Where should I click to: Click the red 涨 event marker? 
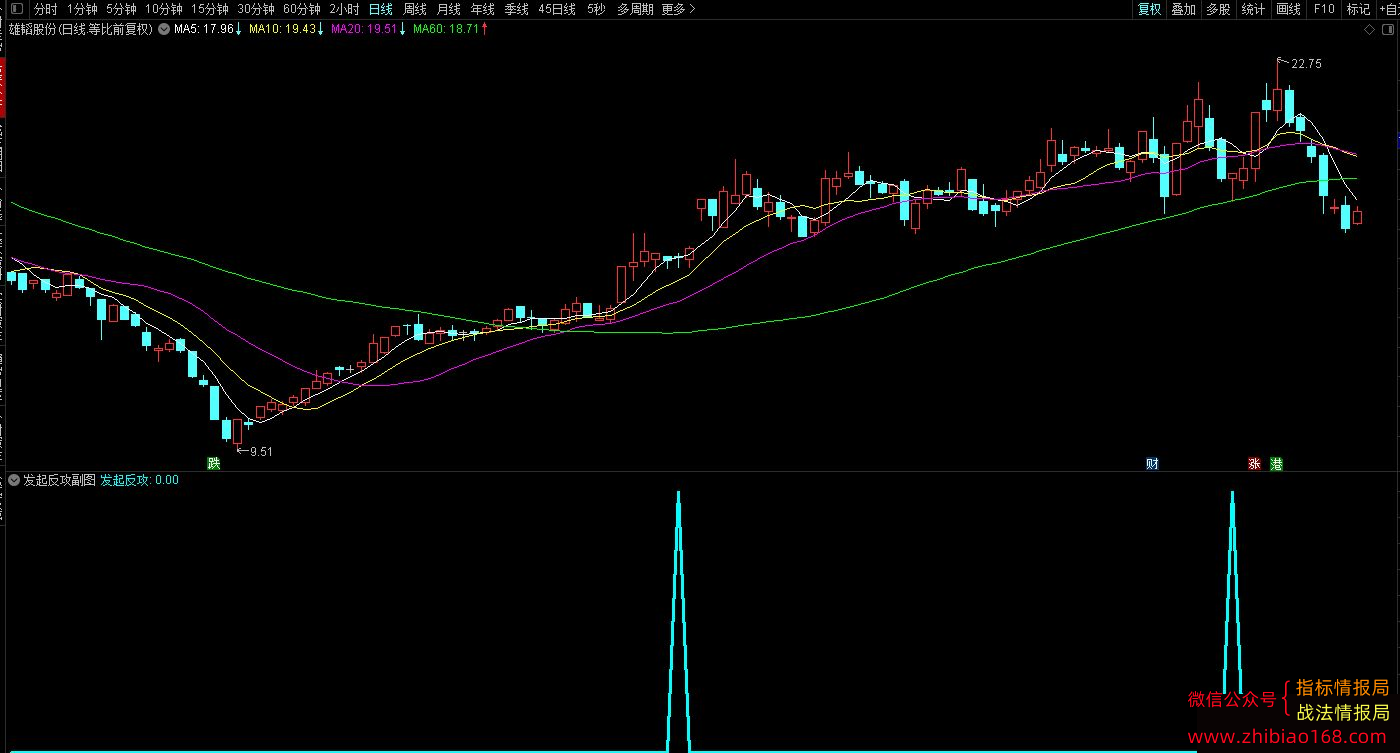pos(1254,463)
